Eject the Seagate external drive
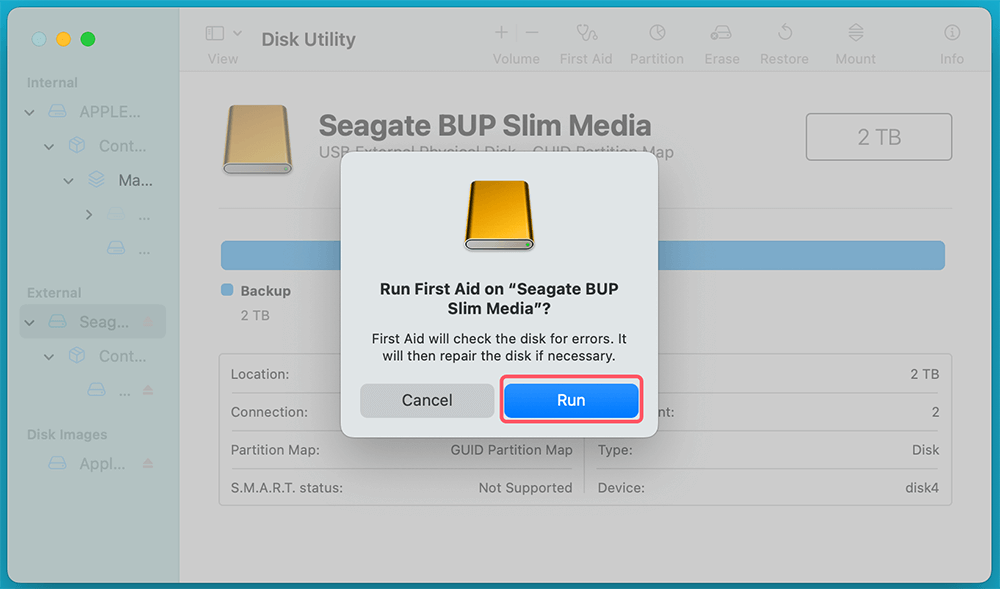 pyautogui.click(x=148, y=322)
